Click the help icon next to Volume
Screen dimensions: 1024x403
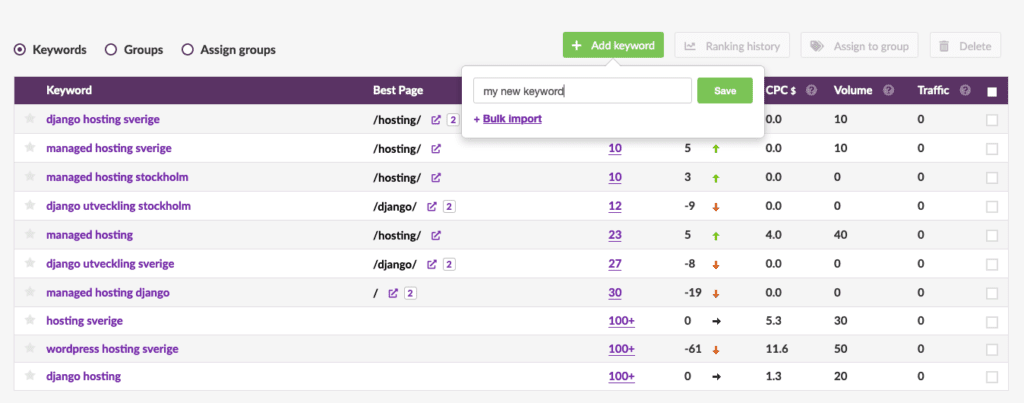point(887,91)
